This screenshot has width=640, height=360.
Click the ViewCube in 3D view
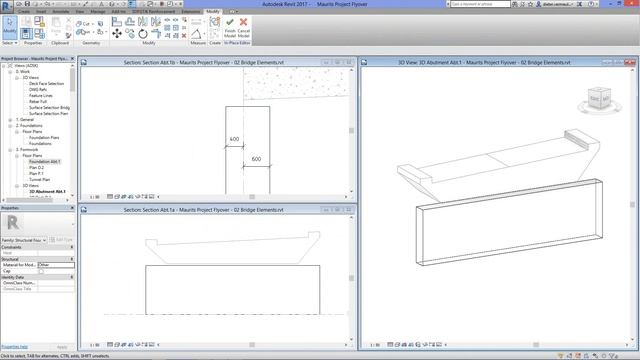pyautogui.click(x=599, y=99)
